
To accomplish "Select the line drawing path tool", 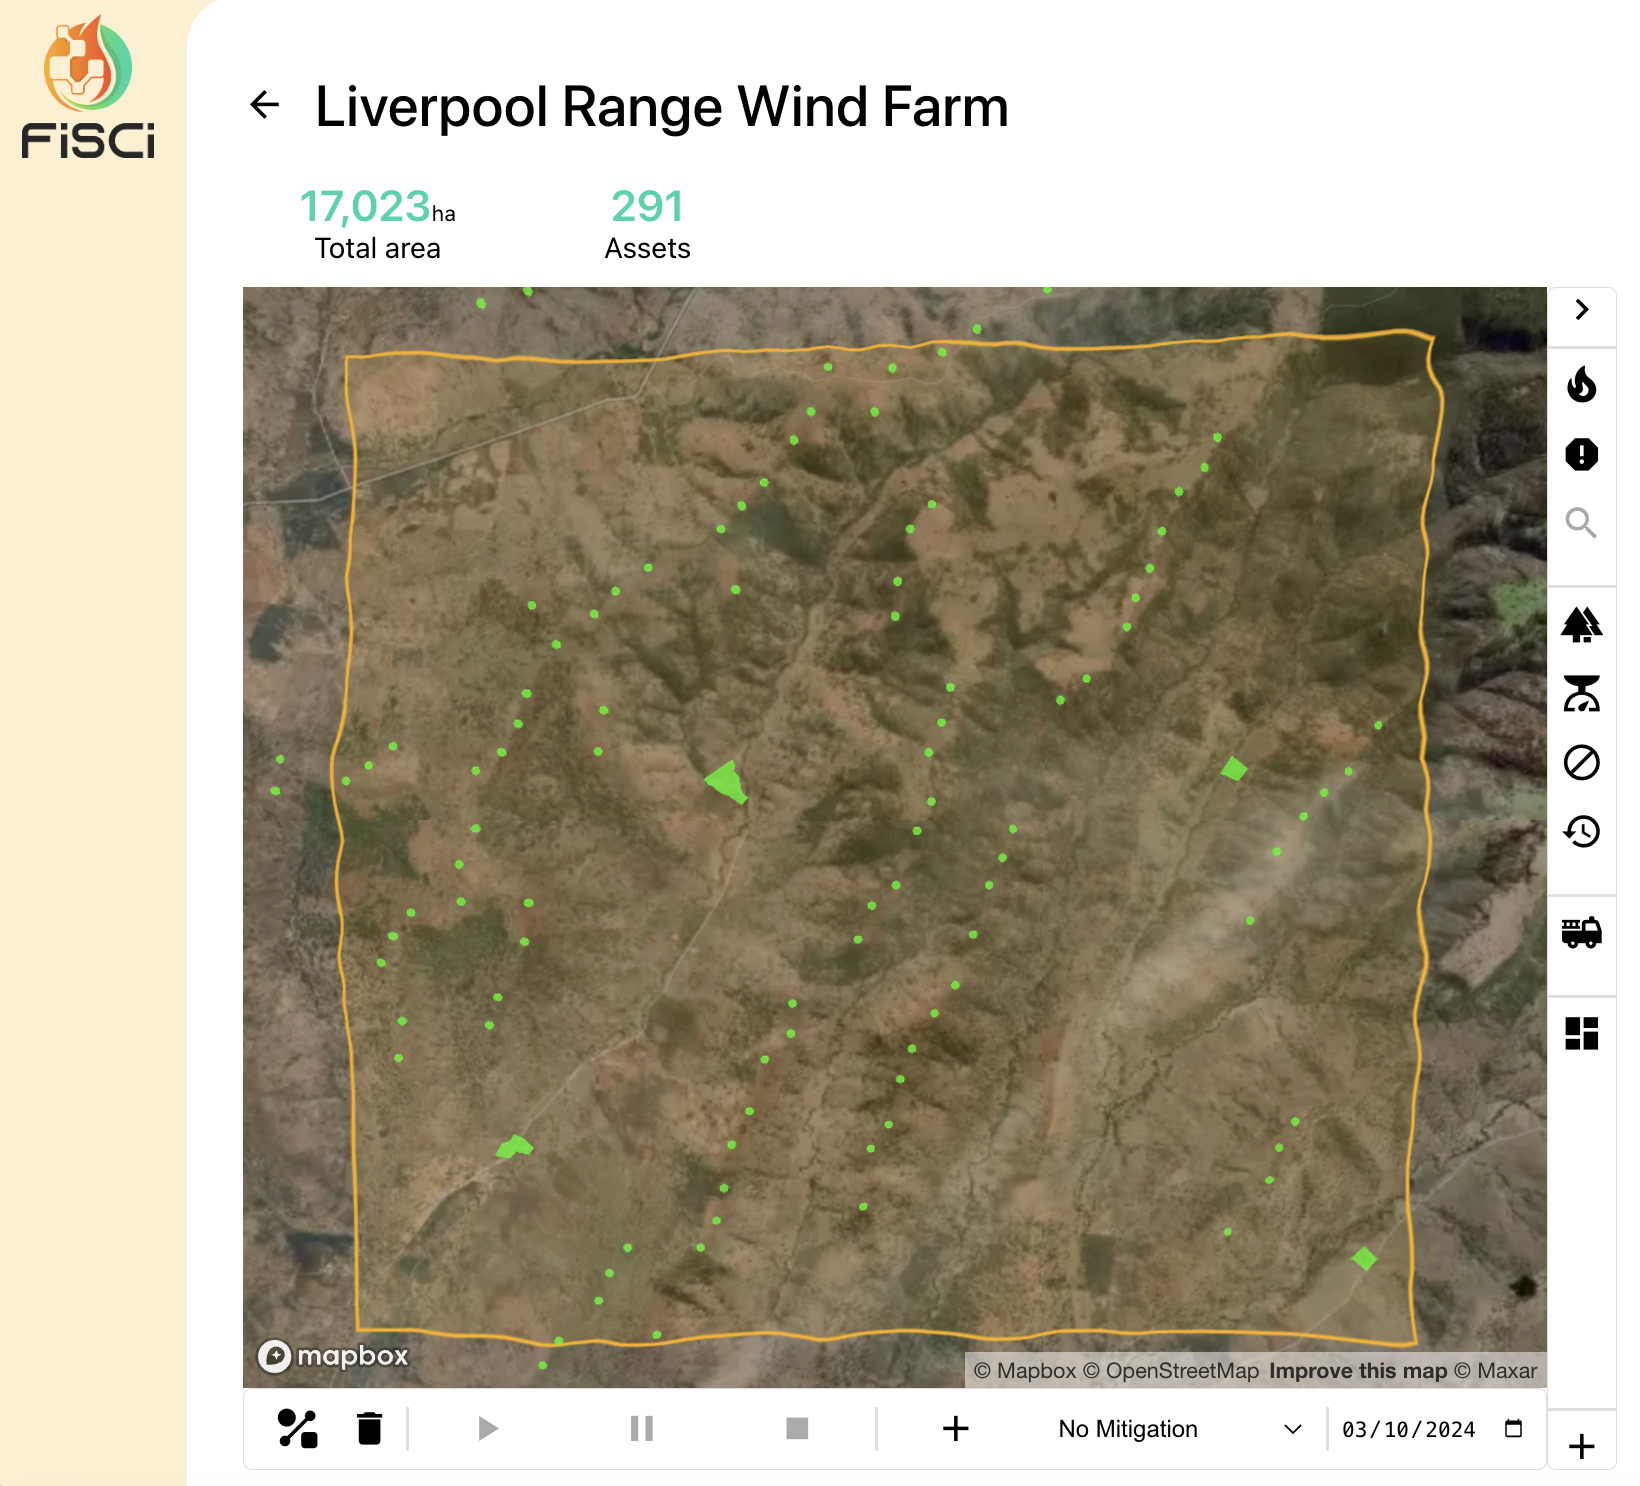I will click(x=298, y=1428).
